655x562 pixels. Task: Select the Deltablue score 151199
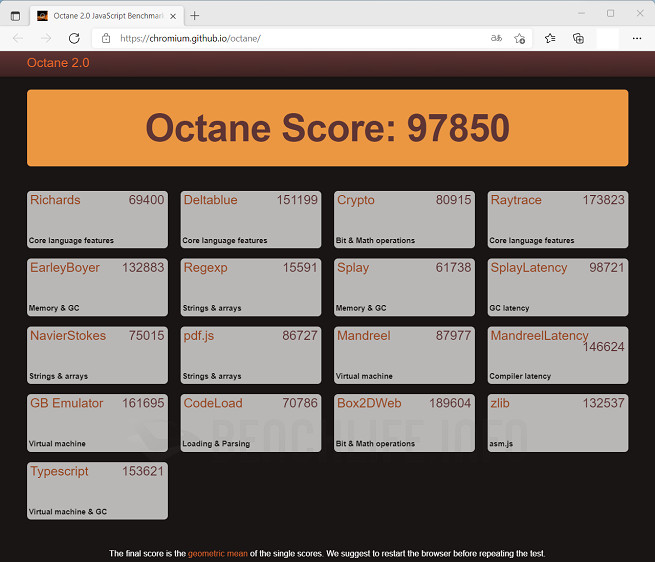click(x=297, y=200)
